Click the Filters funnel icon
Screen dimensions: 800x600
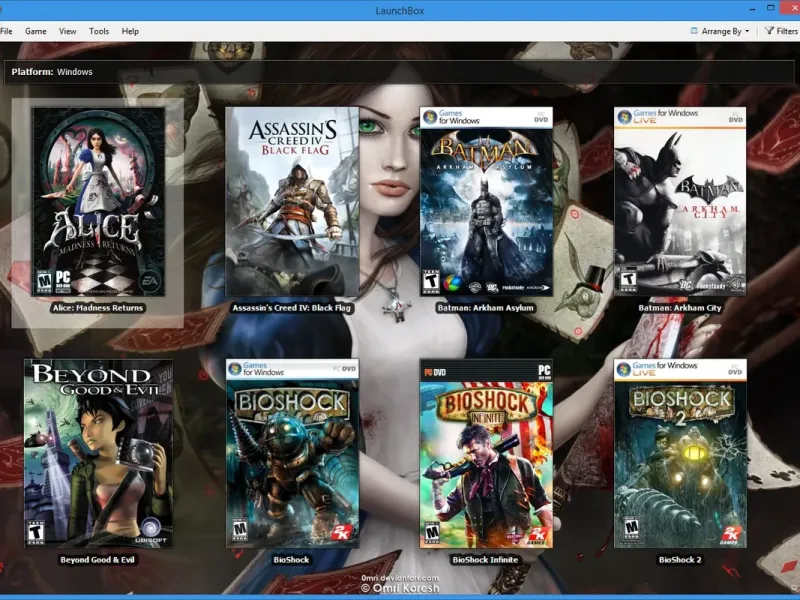click(x=769, y=31)
